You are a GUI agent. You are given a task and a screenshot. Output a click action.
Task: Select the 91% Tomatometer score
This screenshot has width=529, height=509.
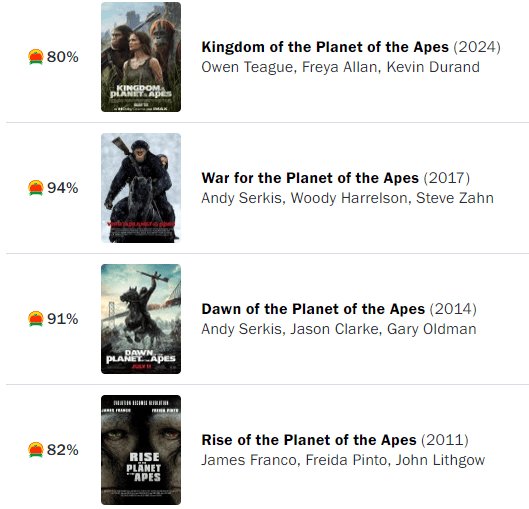[63, 319]
